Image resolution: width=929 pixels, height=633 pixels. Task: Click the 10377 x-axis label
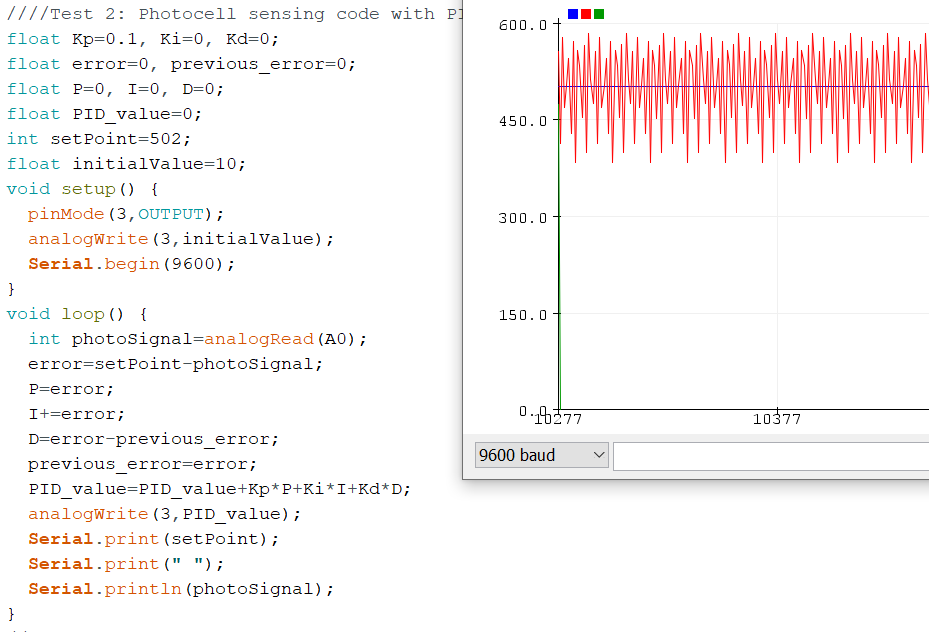(775, 420)
